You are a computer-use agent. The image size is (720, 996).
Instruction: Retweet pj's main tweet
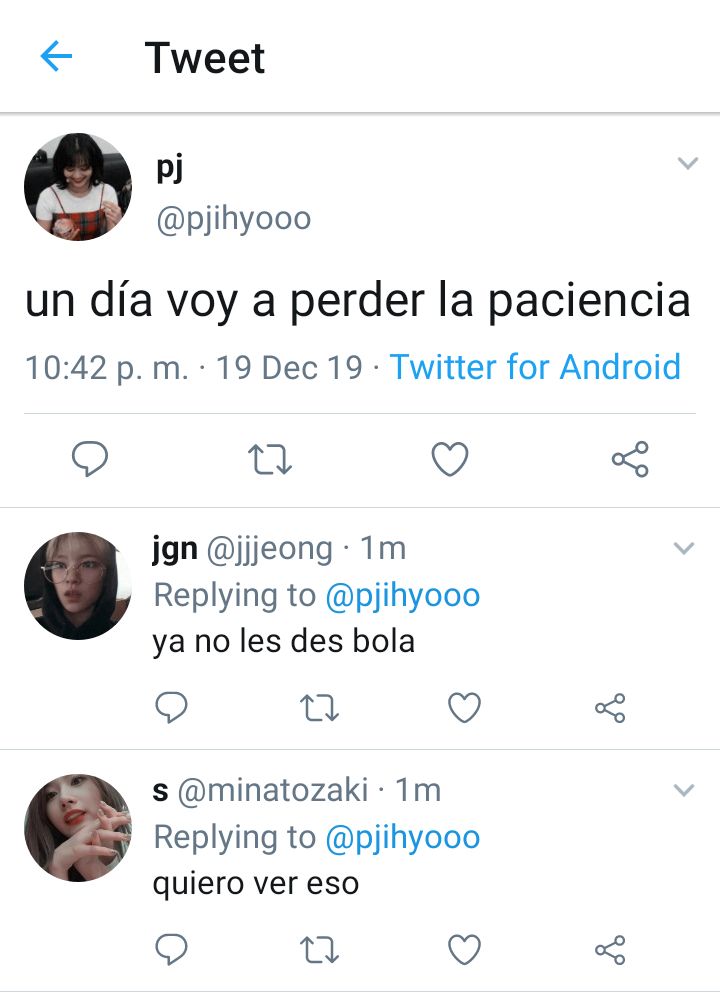(x=269, y=459)
